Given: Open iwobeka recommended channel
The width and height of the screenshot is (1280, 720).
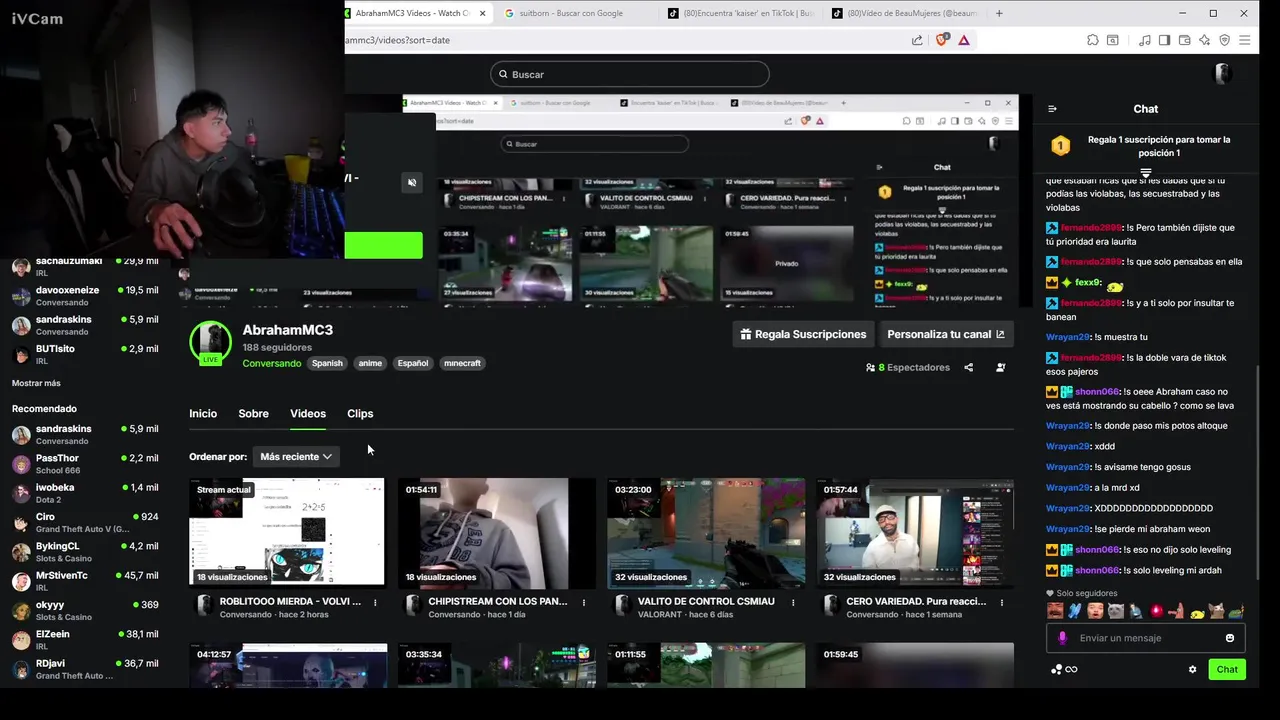Looking at the screenshot, I should (85, 493).
